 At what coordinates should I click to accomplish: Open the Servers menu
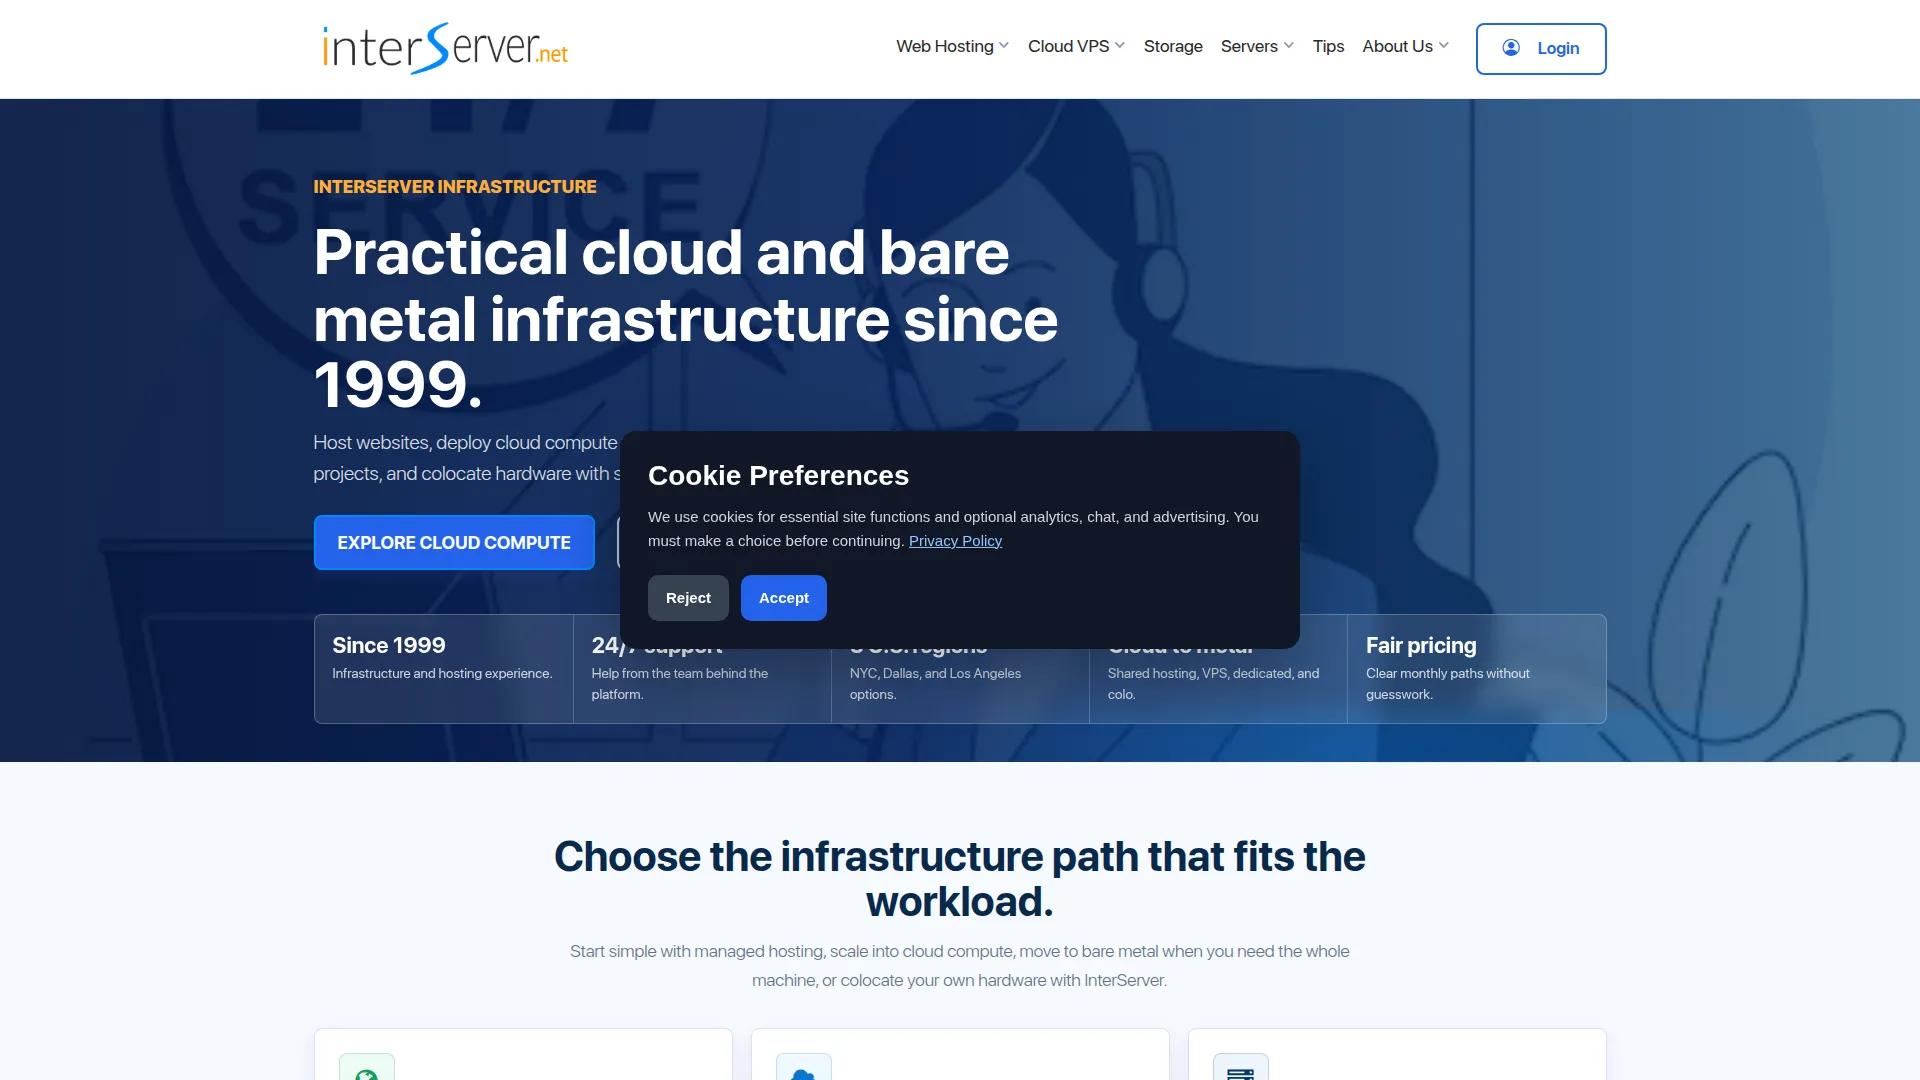[1257, 46]
